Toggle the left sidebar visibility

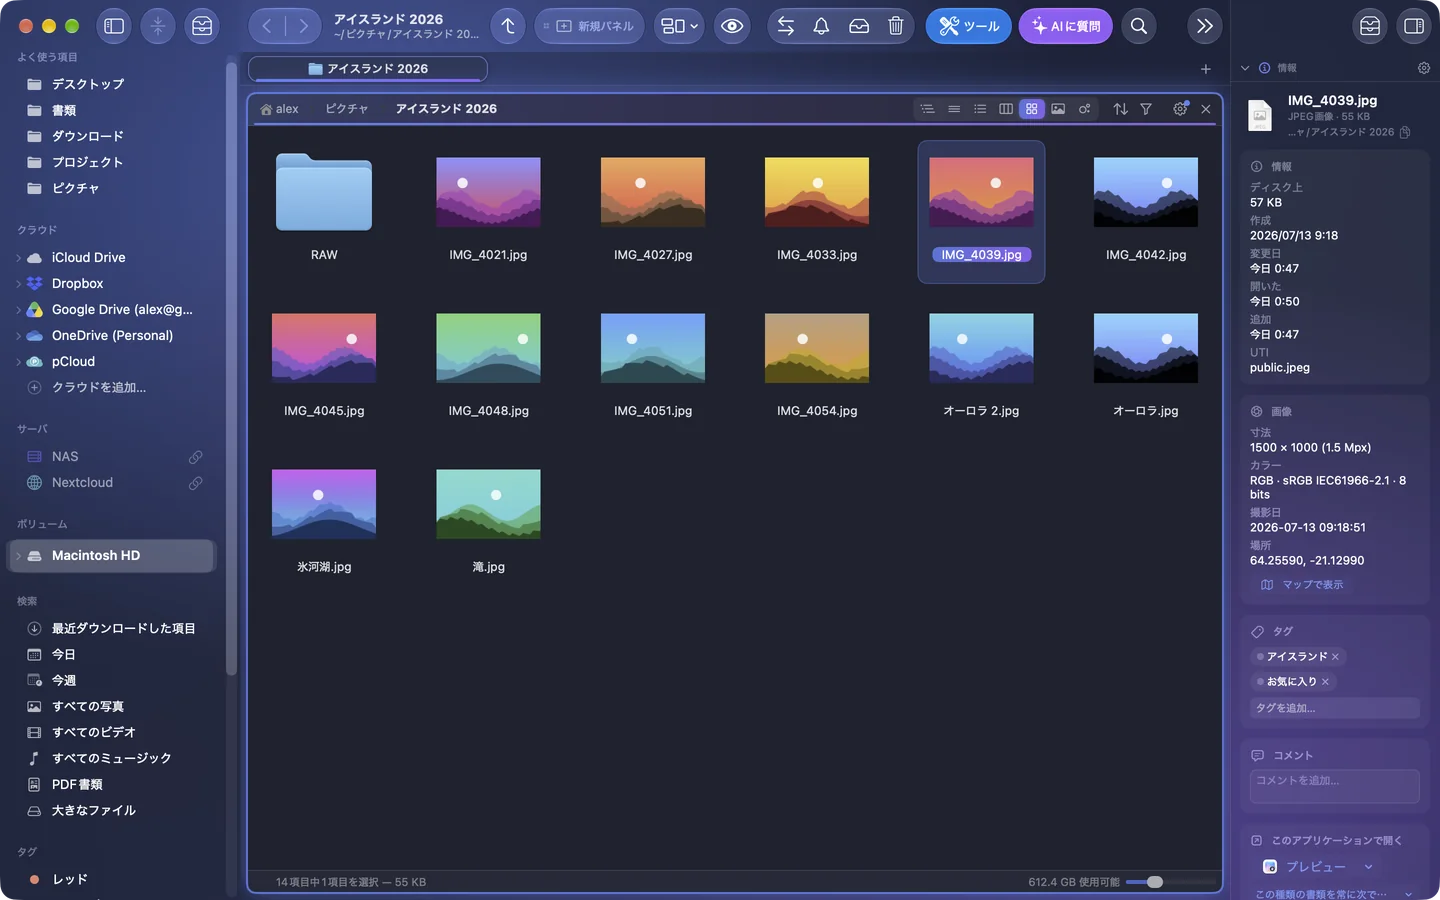[114, 26]
